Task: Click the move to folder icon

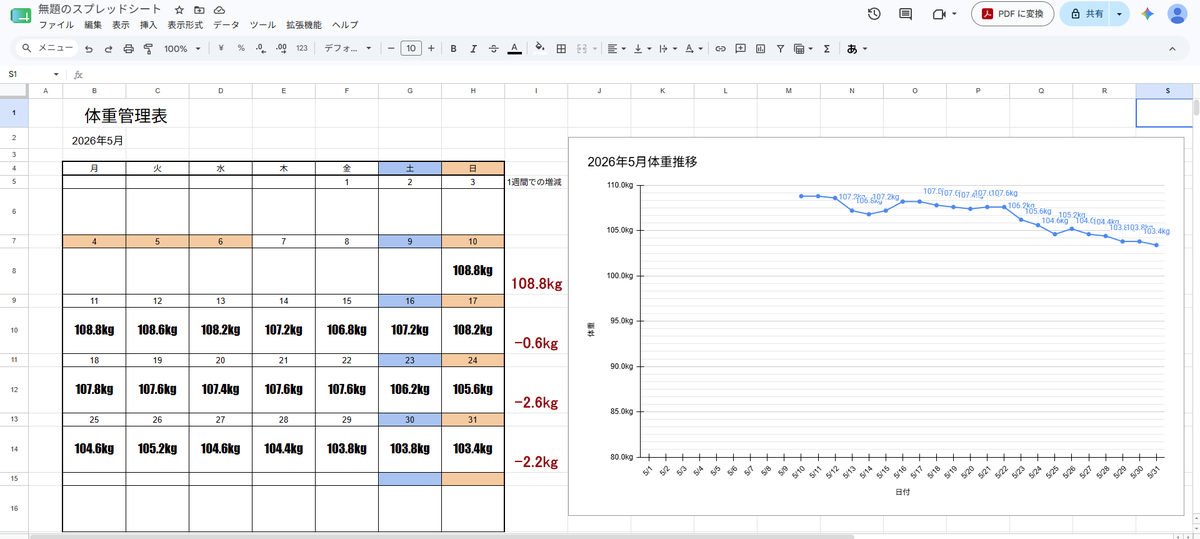Action: coord(199,9)
